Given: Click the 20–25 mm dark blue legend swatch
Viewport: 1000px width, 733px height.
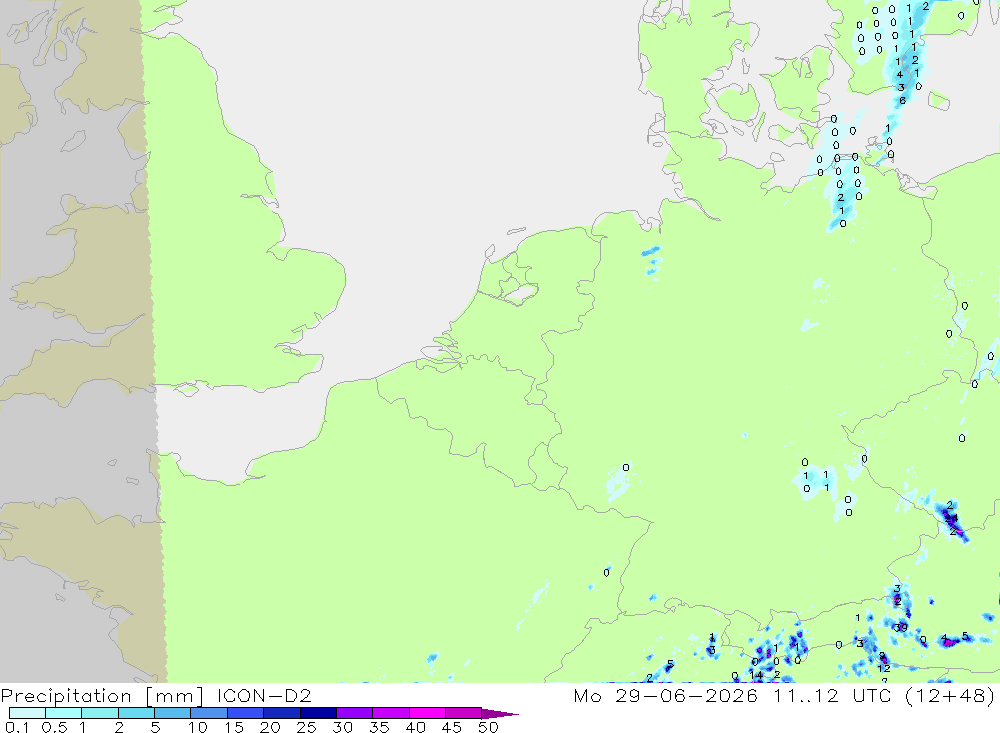Looking at the screenshot, I should [282, 713].
